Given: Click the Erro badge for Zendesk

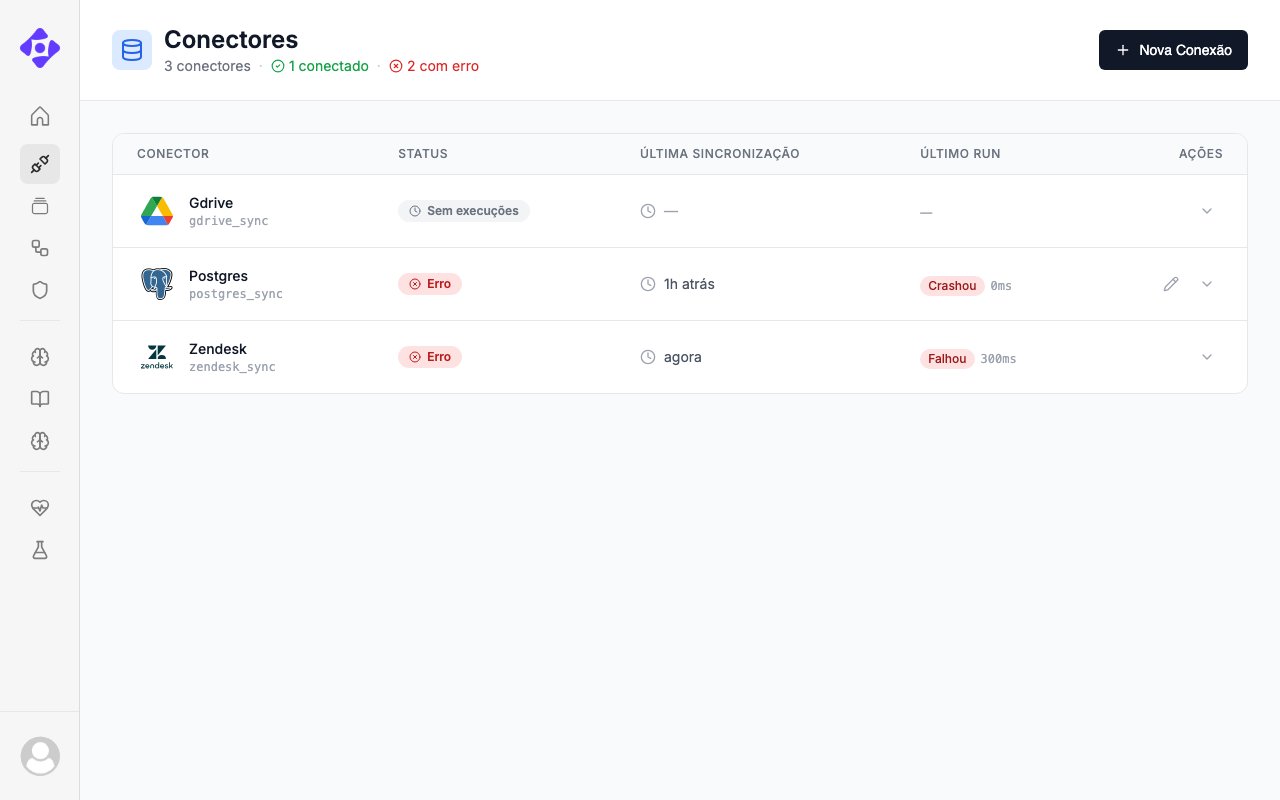Looking at the screenshot, I should 430,357.
